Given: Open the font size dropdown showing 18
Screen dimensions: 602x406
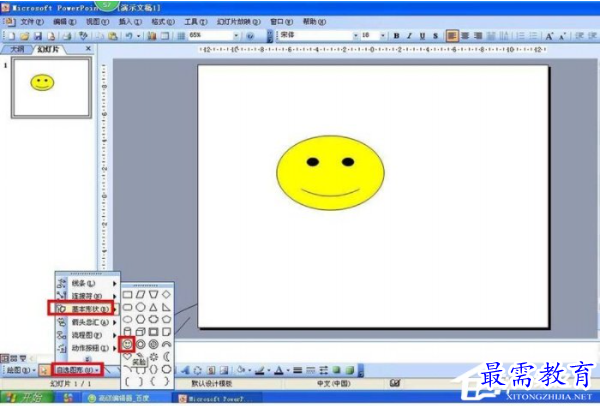Looking at the screenshot, I should [383, 36].
